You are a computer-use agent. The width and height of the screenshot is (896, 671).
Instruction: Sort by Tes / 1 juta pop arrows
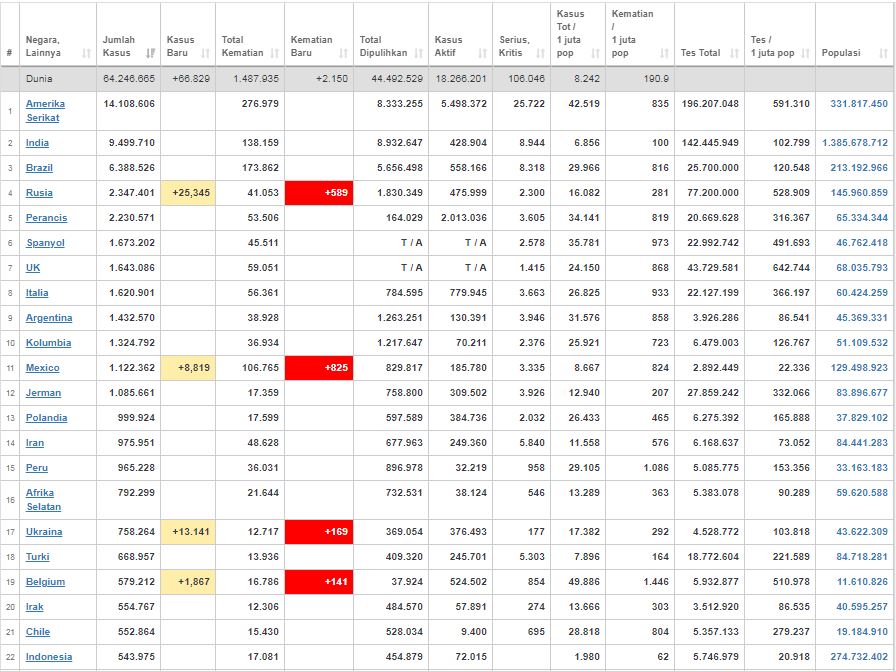[x=806, y=53]
